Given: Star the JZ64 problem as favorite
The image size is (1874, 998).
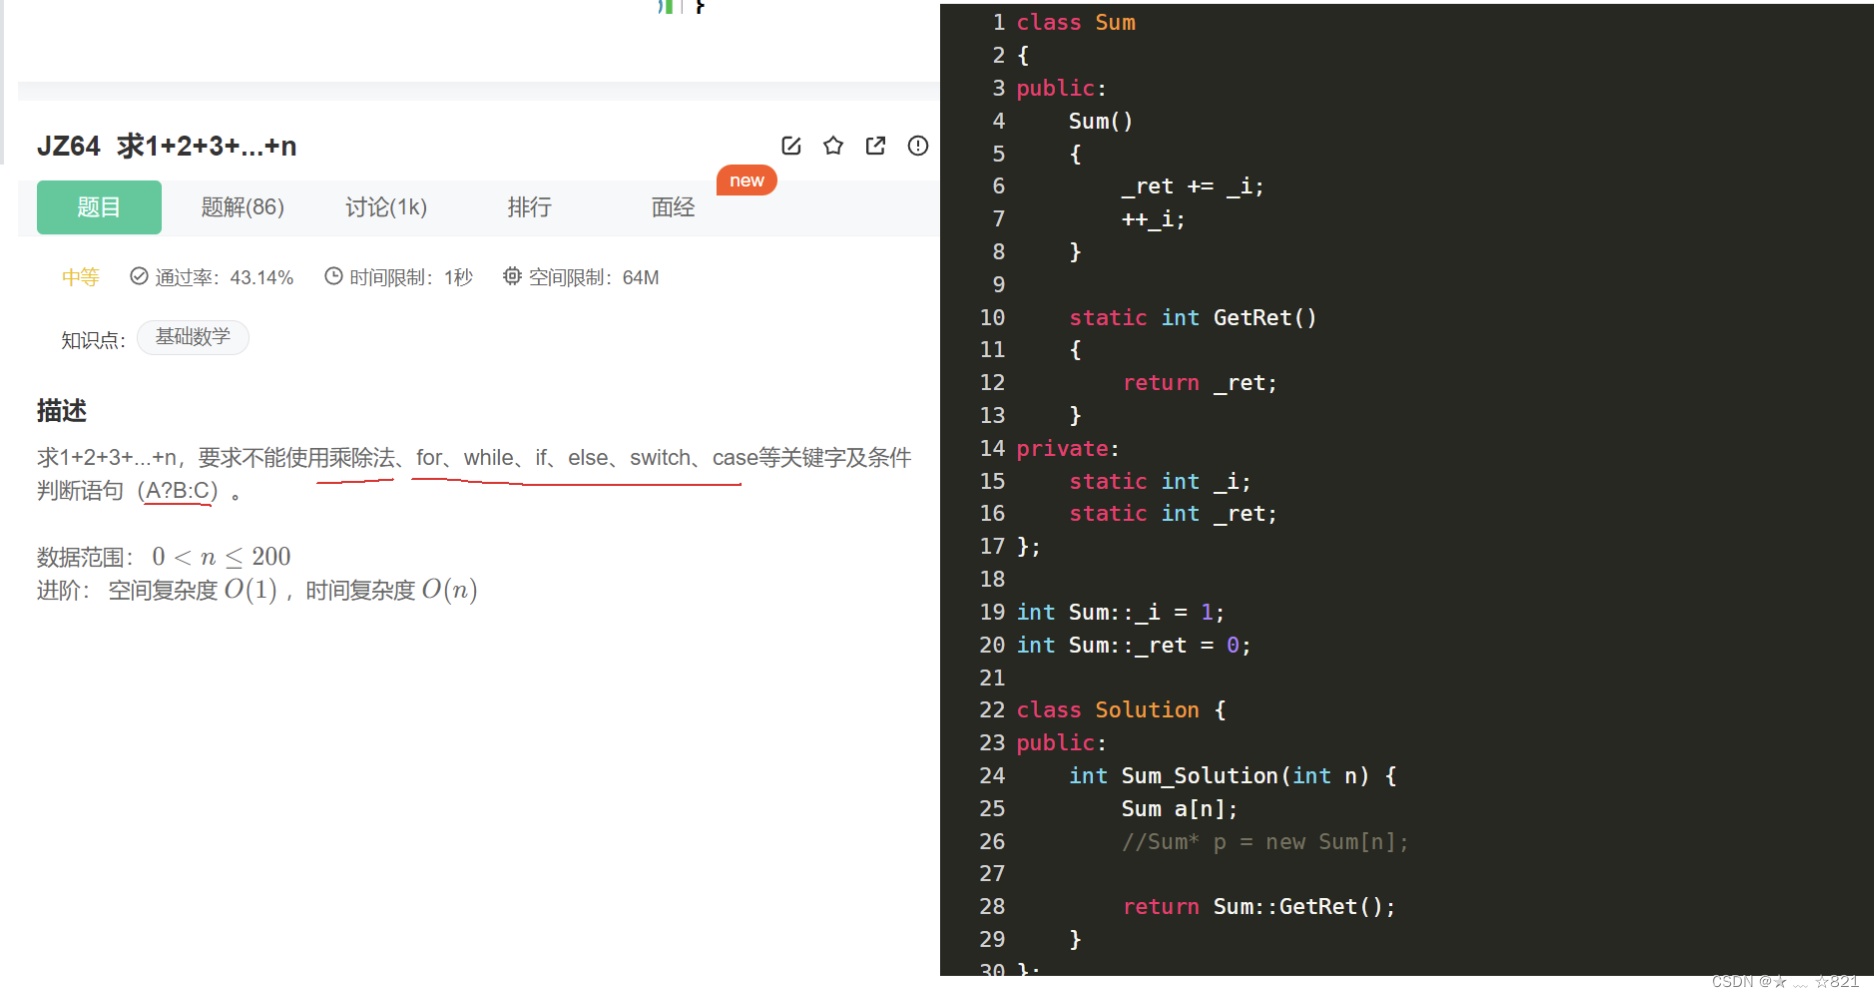Looking at the screenshot, I should click(833, 146).
